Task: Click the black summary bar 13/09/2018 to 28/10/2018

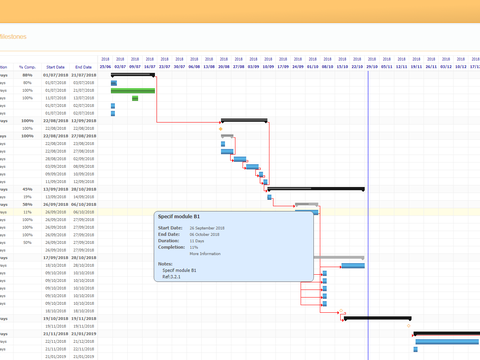Action: click(x=316, y=189)
